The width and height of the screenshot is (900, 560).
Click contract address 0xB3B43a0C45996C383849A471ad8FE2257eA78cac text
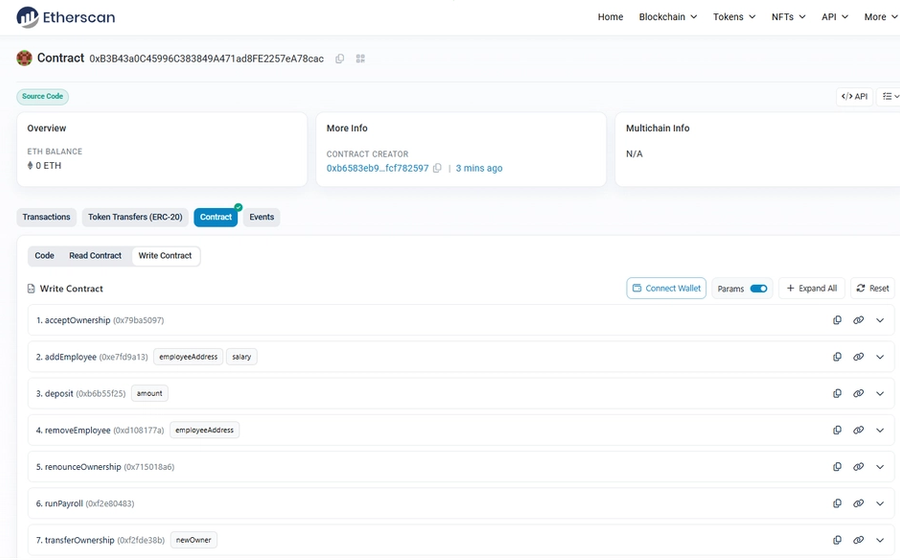207,59
